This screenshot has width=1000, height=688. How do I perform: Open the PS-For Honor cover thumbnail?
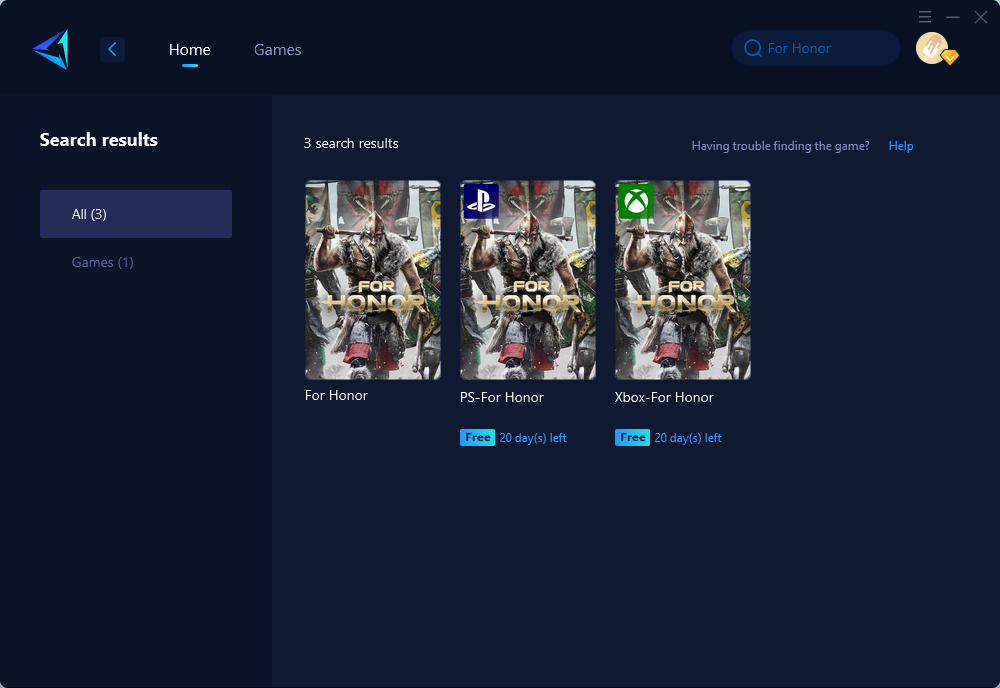click(x=528, y=280)
